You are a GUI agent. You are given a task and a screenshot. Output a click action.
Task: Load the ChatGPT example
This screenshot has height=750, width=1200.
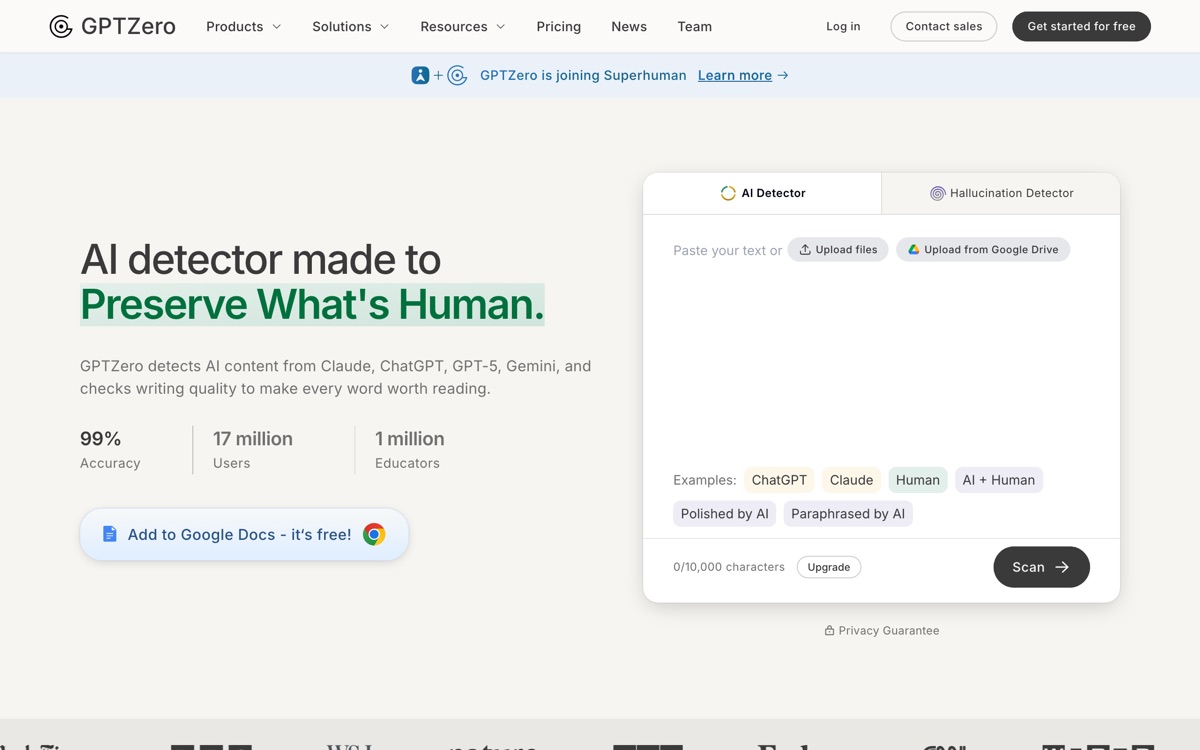coord(779,480)
